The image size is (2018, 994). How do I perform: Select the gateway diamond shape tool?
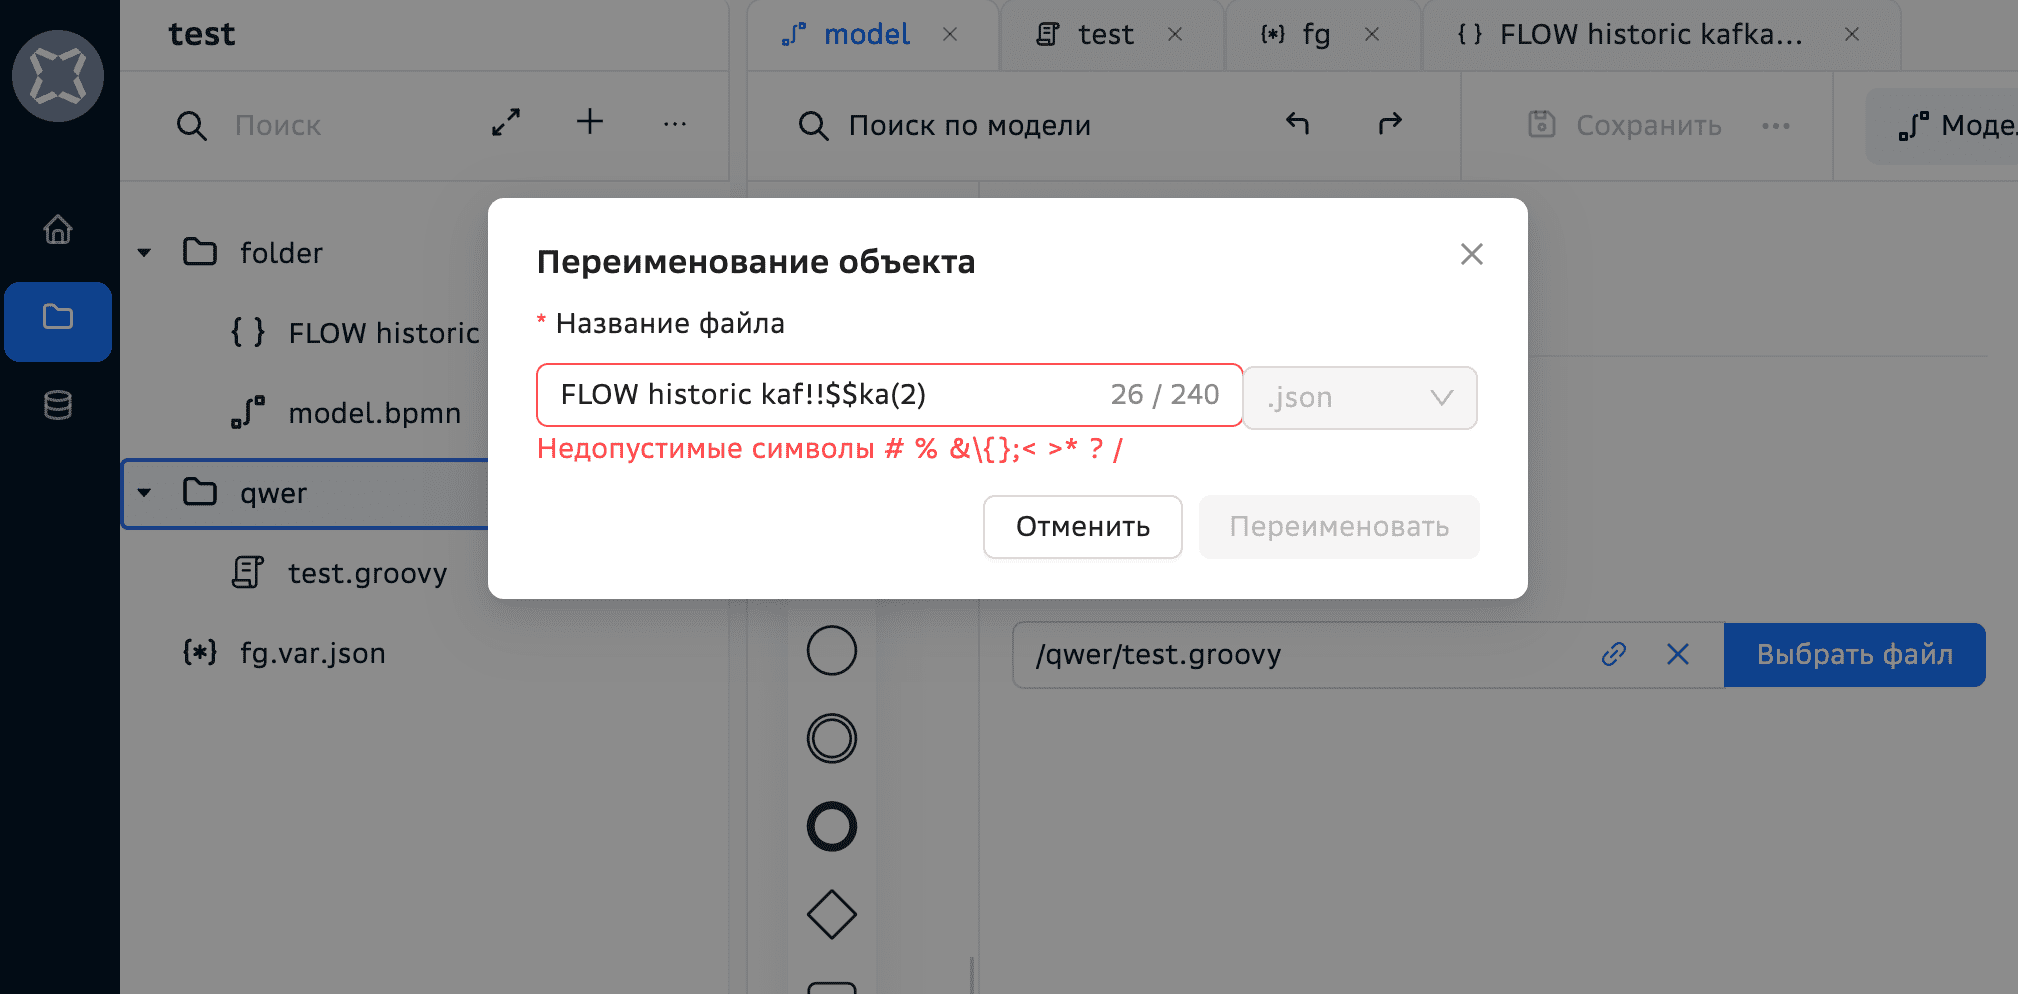point(831,914)
